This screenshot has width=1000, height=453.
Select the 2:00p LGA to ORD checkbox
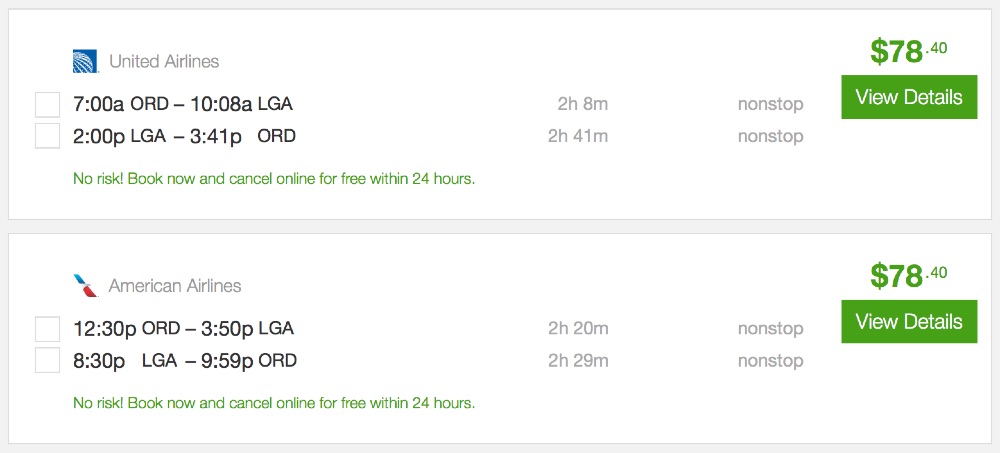coord(47,136)
